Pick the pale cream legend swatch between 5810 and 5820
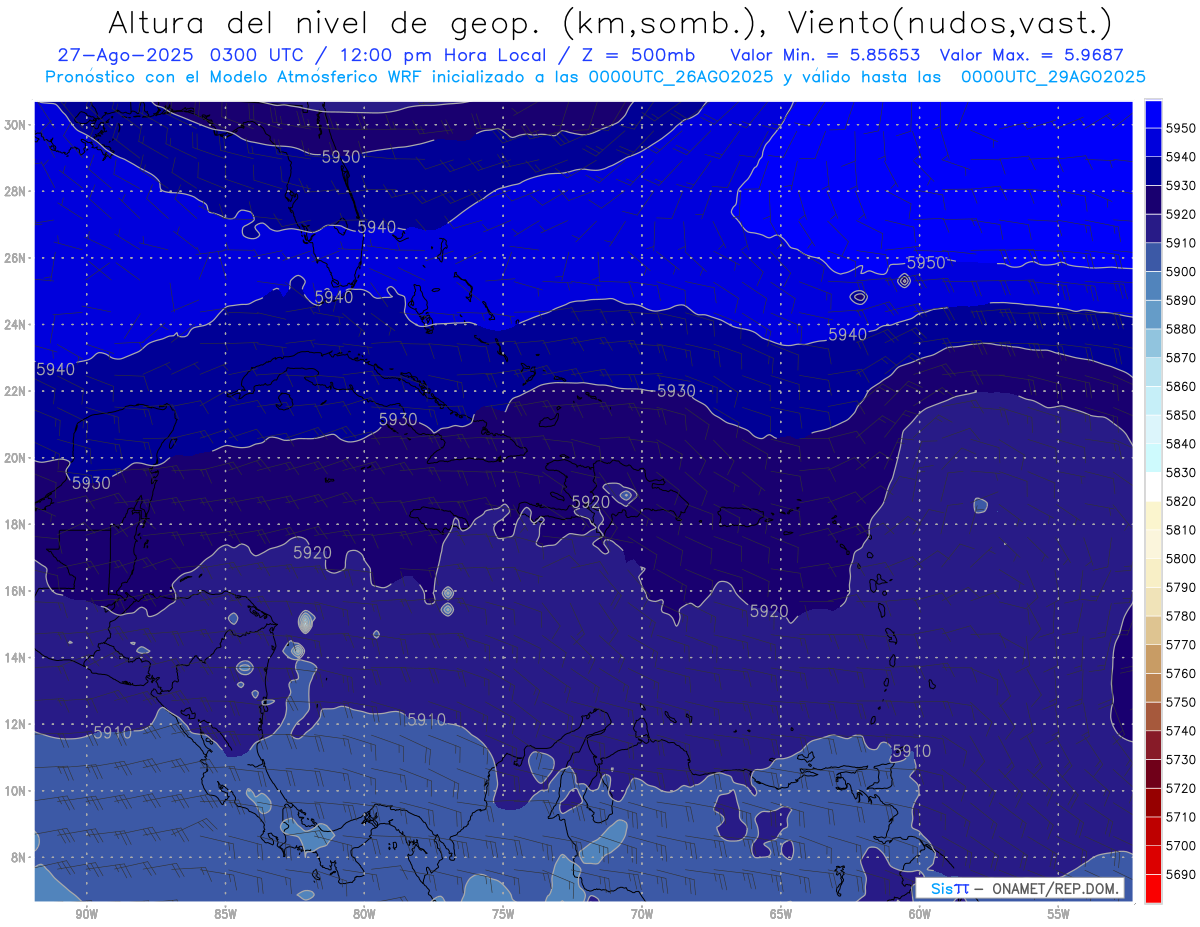Viewport: 1200px width, 927px height. (x=1152, y=515)
